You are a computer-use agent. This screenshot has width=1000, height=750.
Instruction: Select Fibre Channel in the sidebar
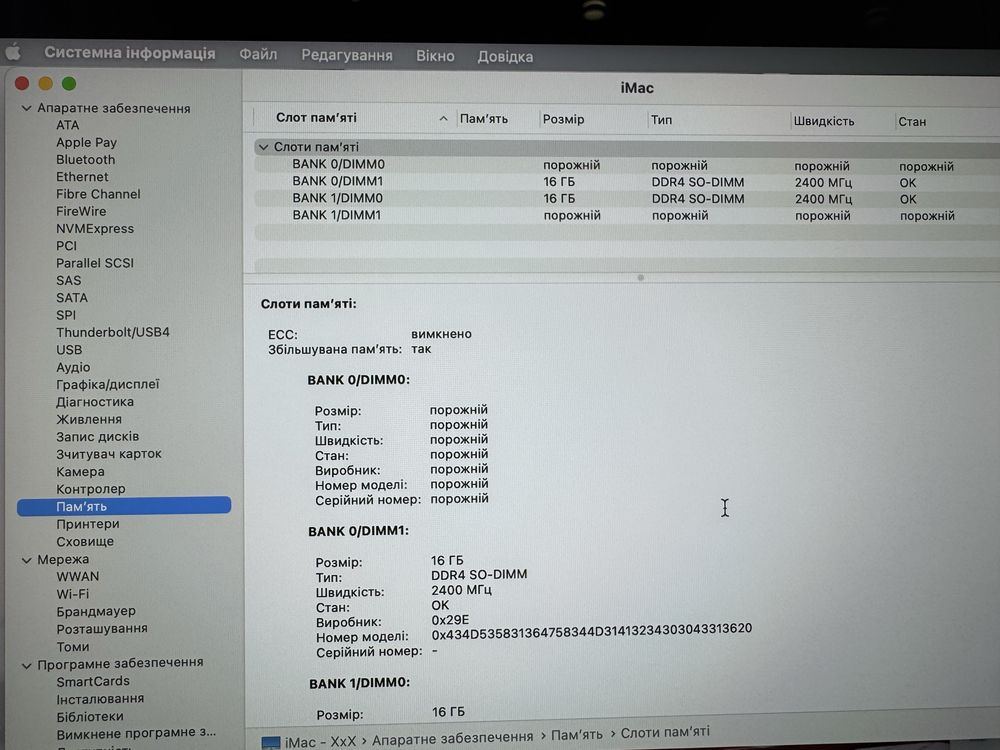(x=98, y=195)
